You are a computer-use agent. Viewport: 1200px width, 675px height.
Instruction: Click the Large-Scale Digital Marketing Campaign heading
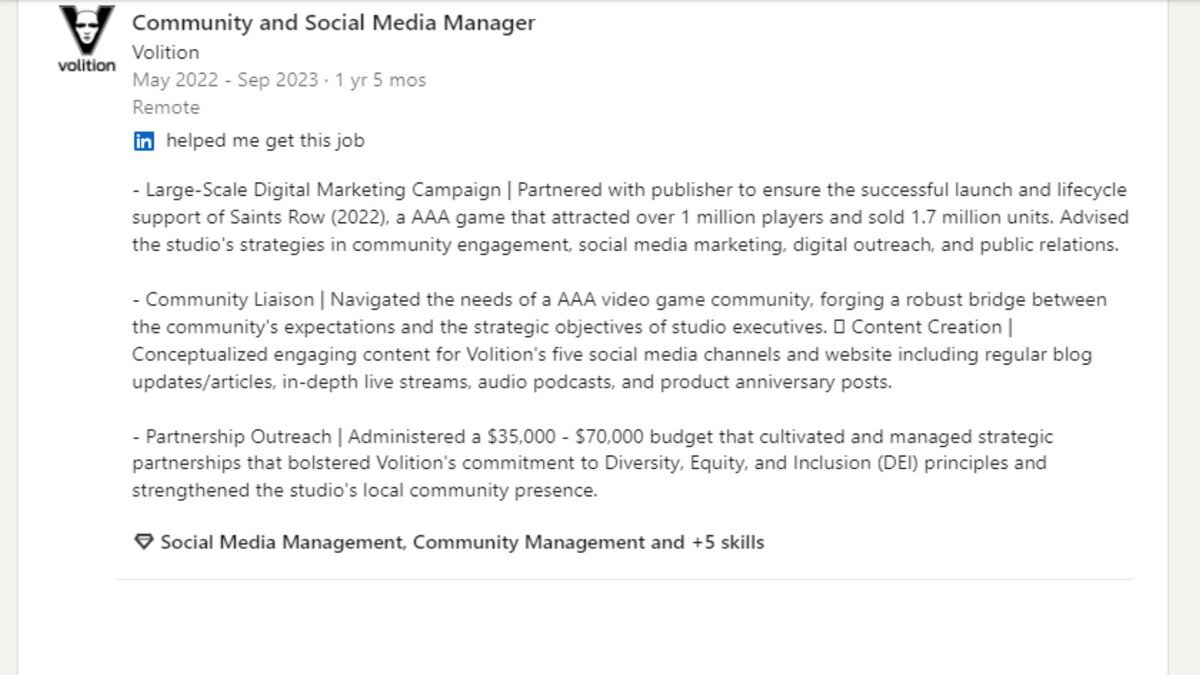point(326,190)
